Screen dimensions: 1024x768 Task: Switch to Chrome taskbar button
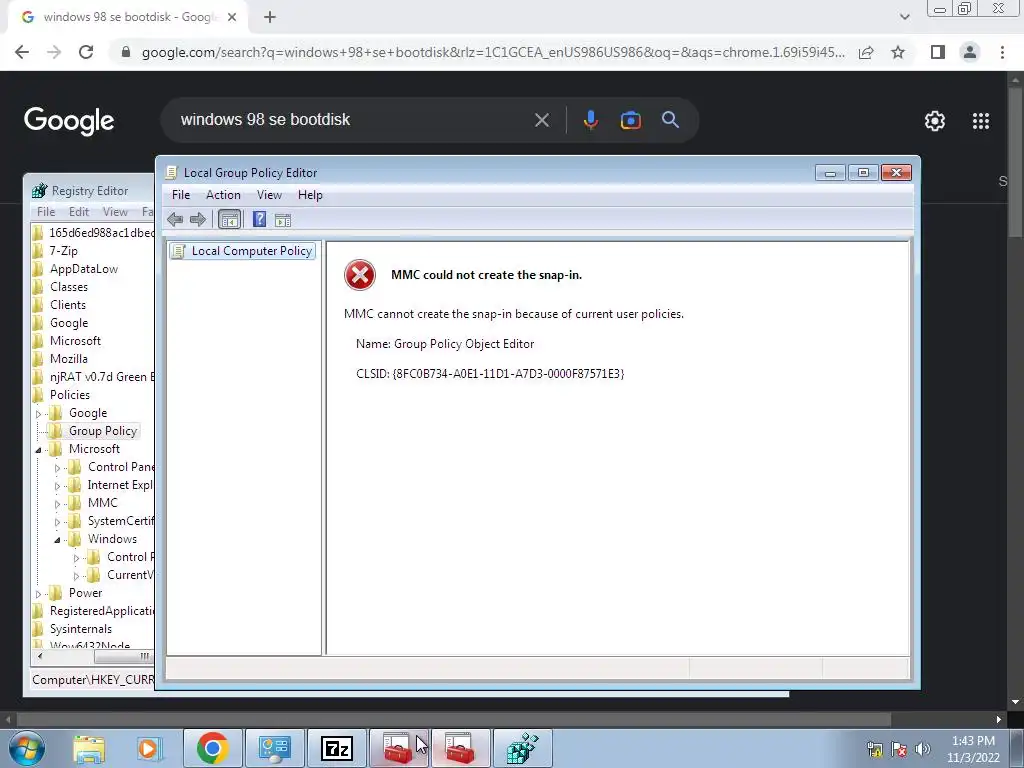212,748
